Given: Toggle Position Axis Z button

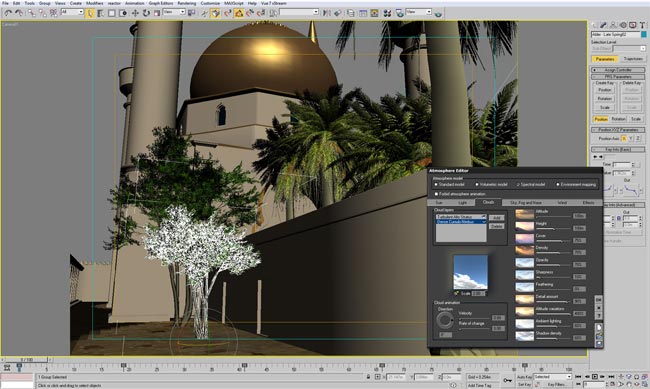Looking at the screenshot, I should 638,139.
